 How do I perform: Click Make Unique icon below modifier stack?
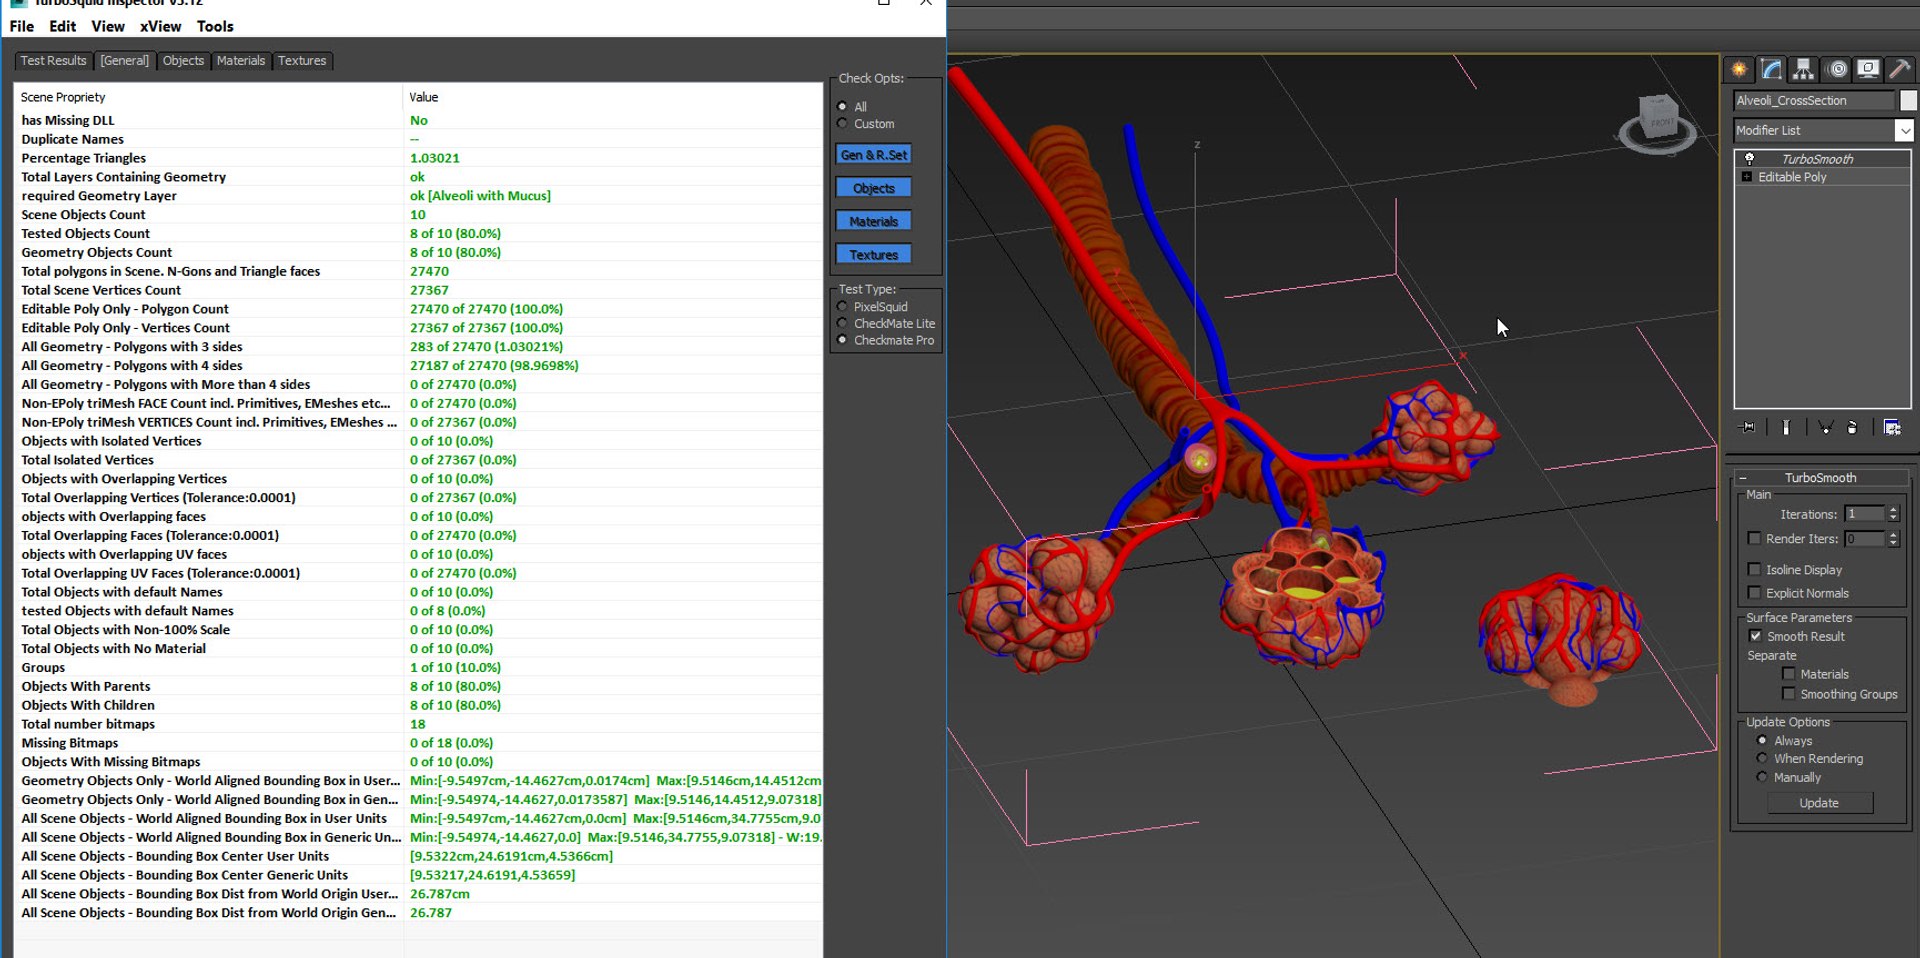tap(1825, 427)
